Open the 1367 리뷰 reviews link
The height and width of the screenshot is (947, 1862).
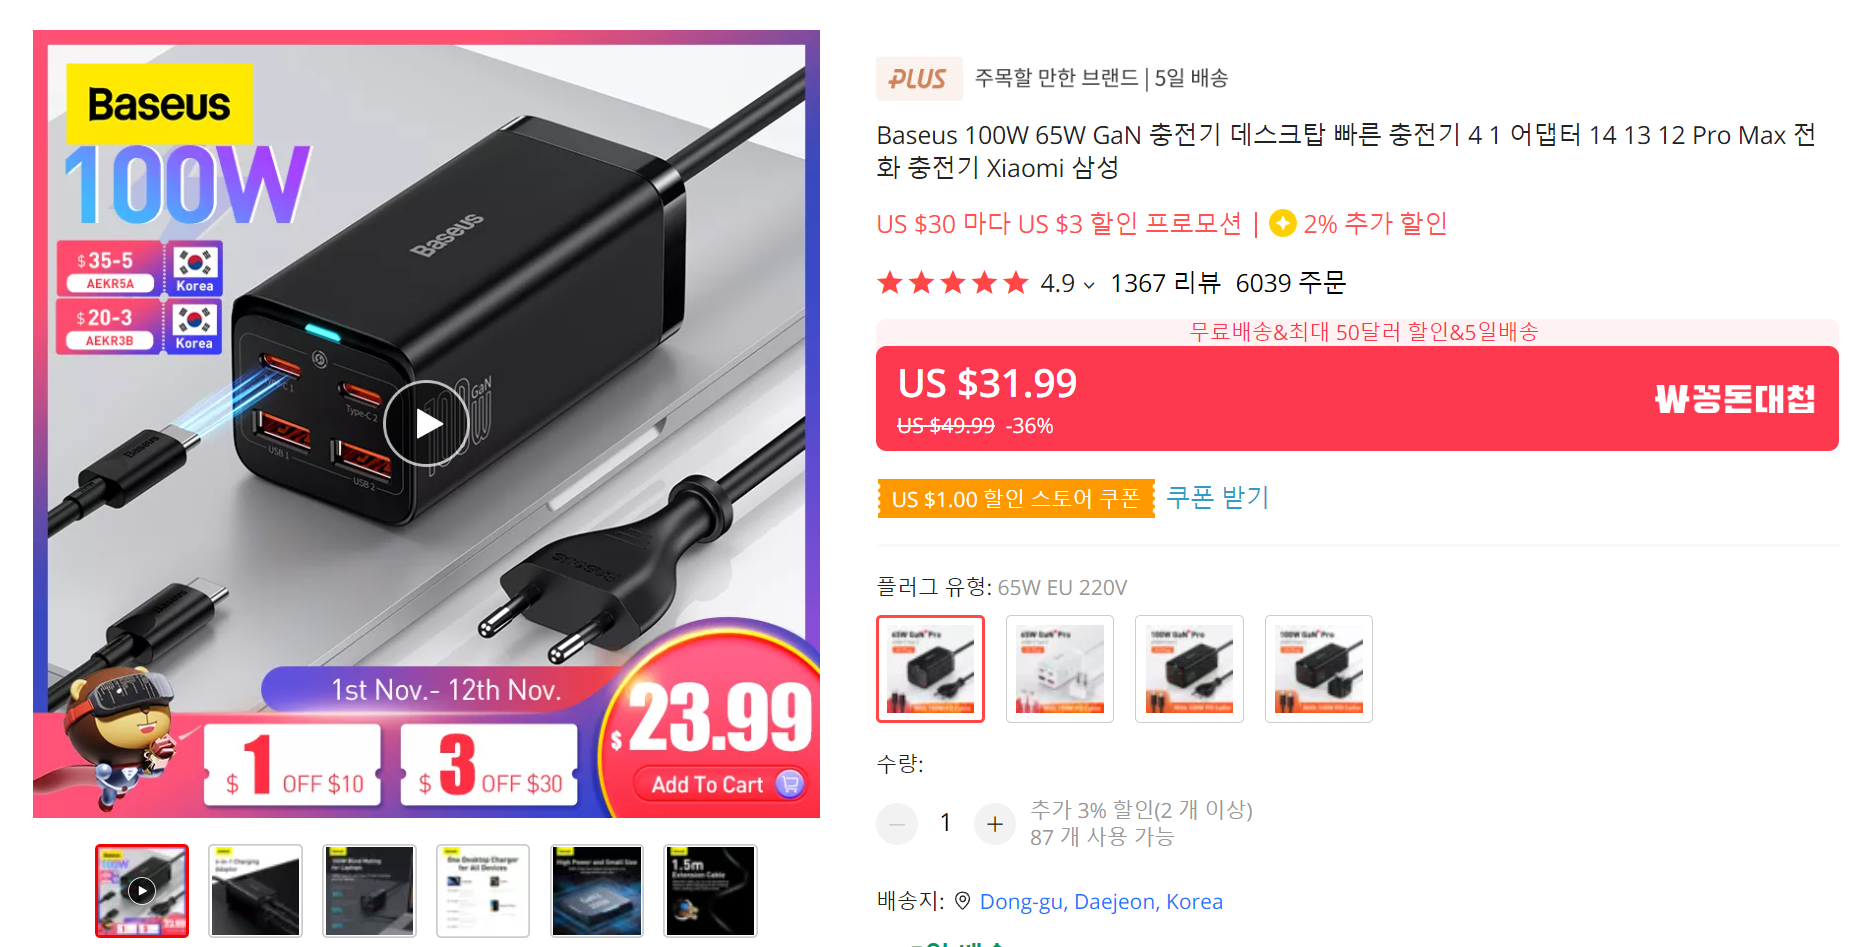coord(1165,283)
